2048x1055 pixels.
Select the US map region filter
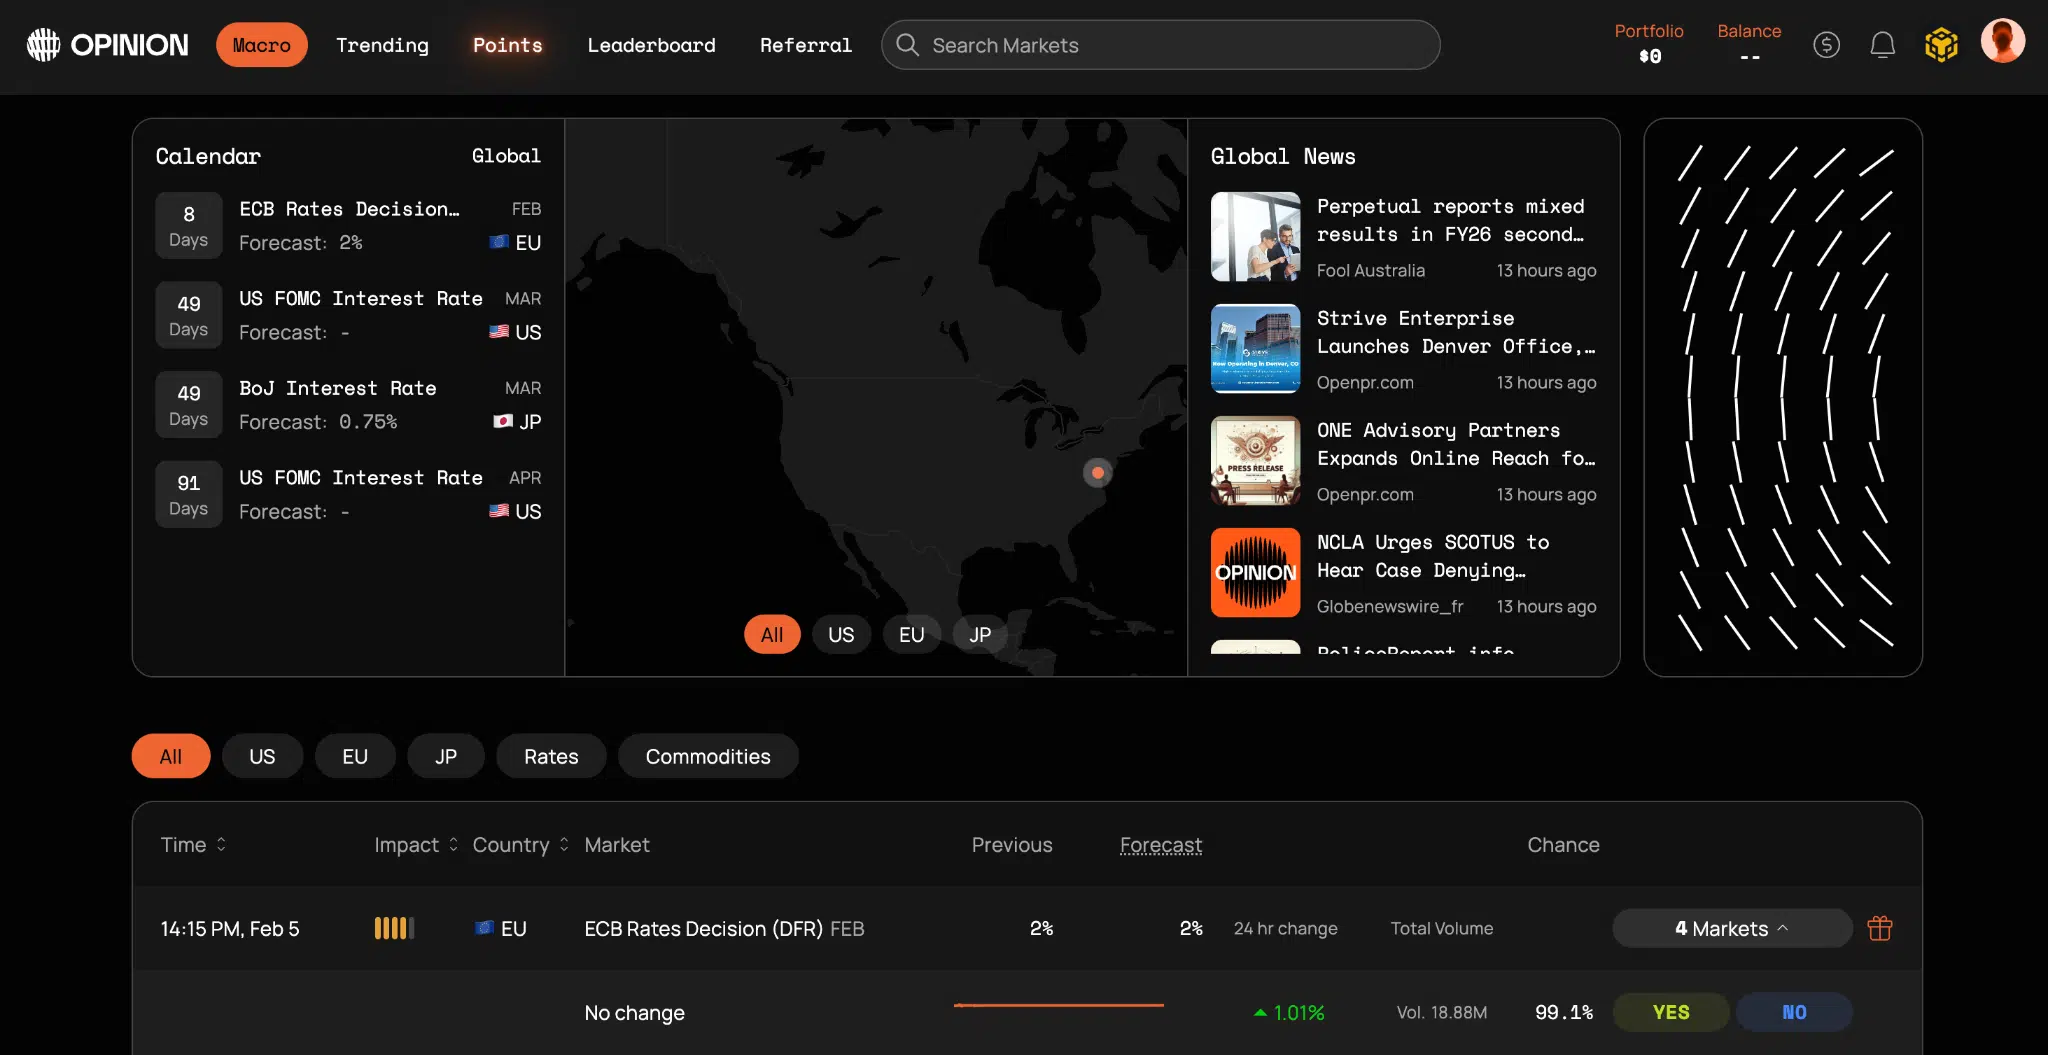[840, 635]
